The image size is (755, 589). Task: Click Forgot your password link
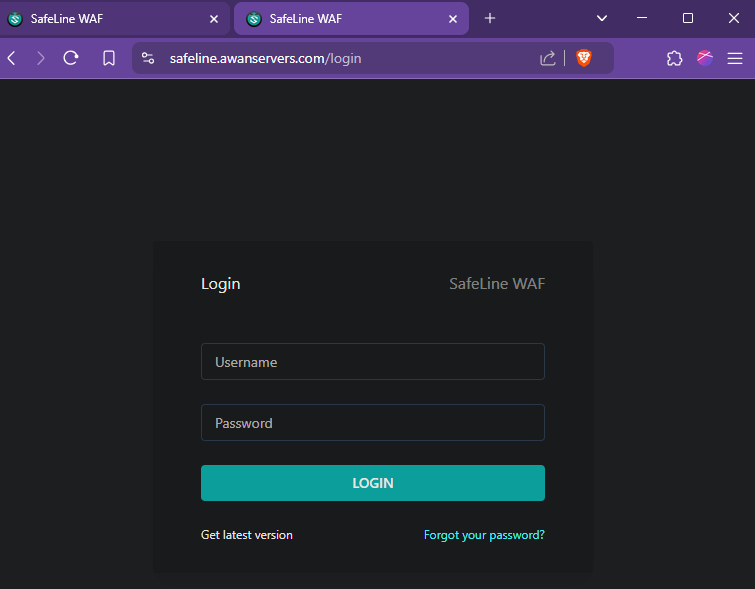484,535
